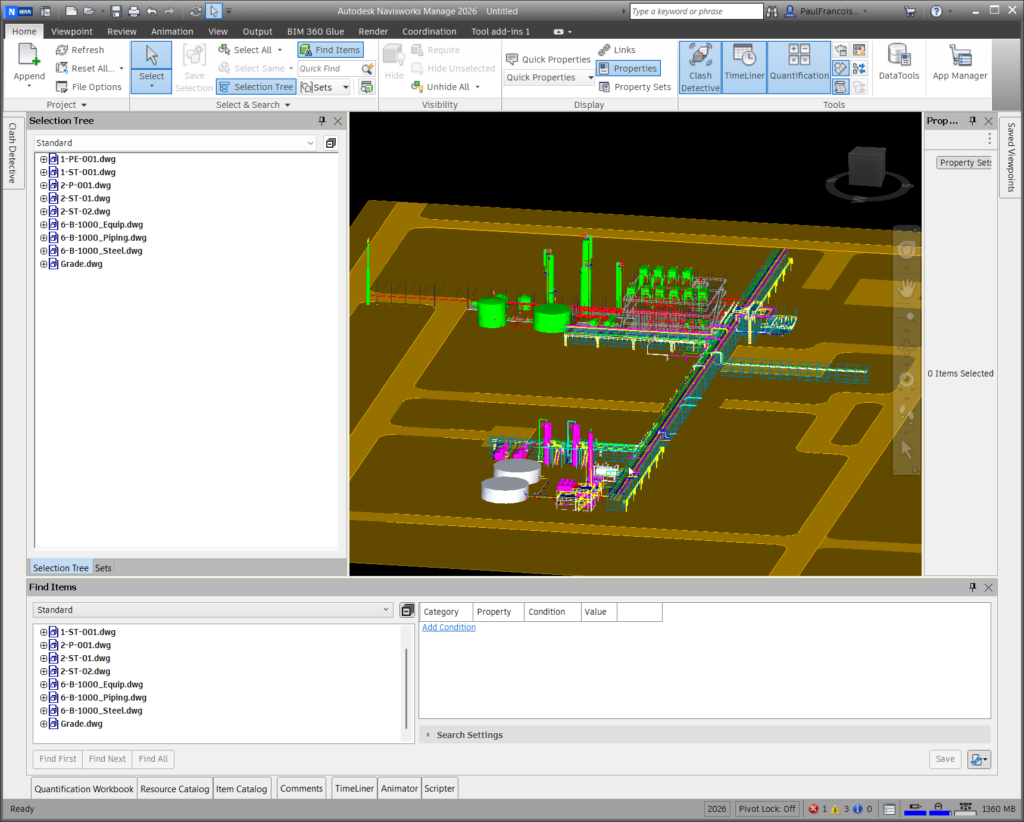
Task: Open the Selection Inspector icon beside Sets
Action: 366,87
